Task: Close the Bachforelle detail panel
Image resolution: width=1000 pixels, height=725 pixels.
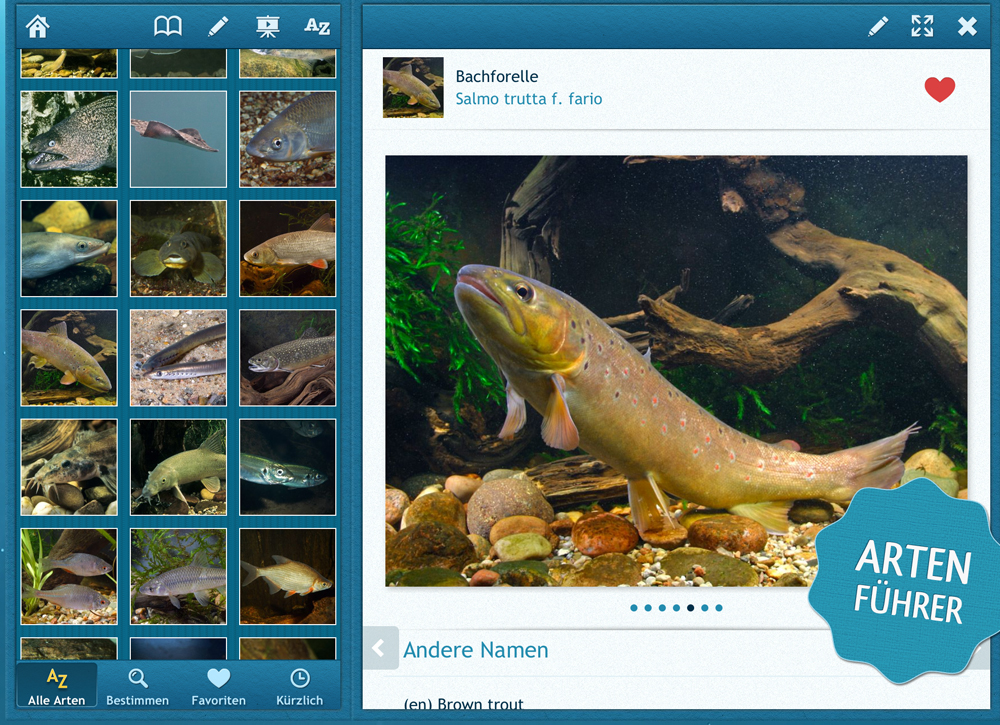Action: pyautogui.click(x=967, y=26)
